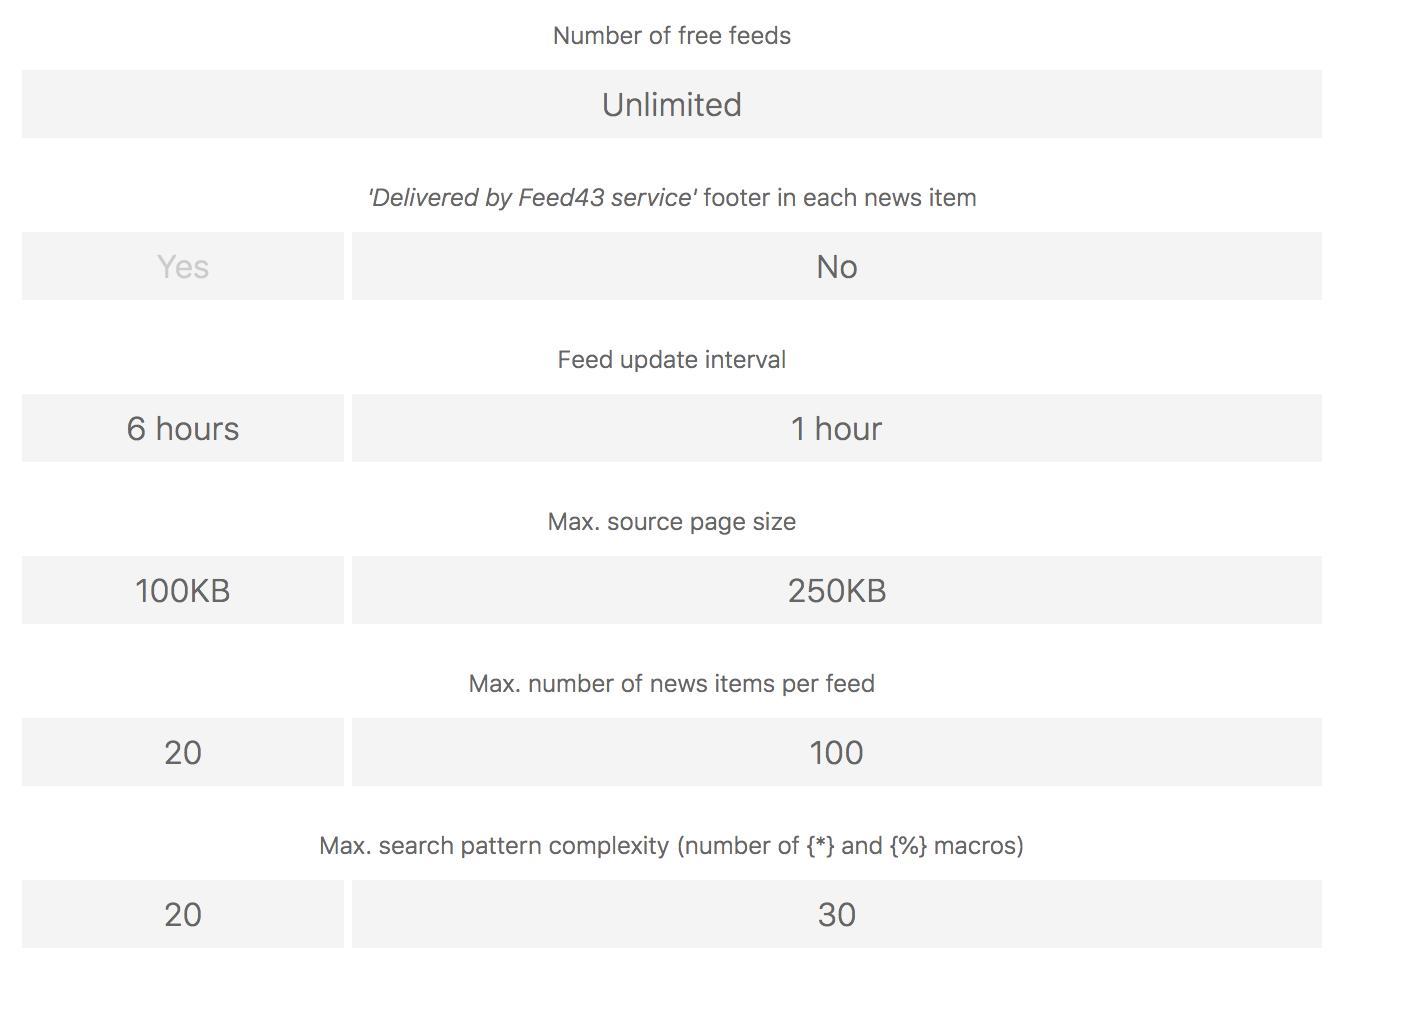Click the 30 pattern complexity cell
The image size is (1416, 1018).
(x=836, y=915)
